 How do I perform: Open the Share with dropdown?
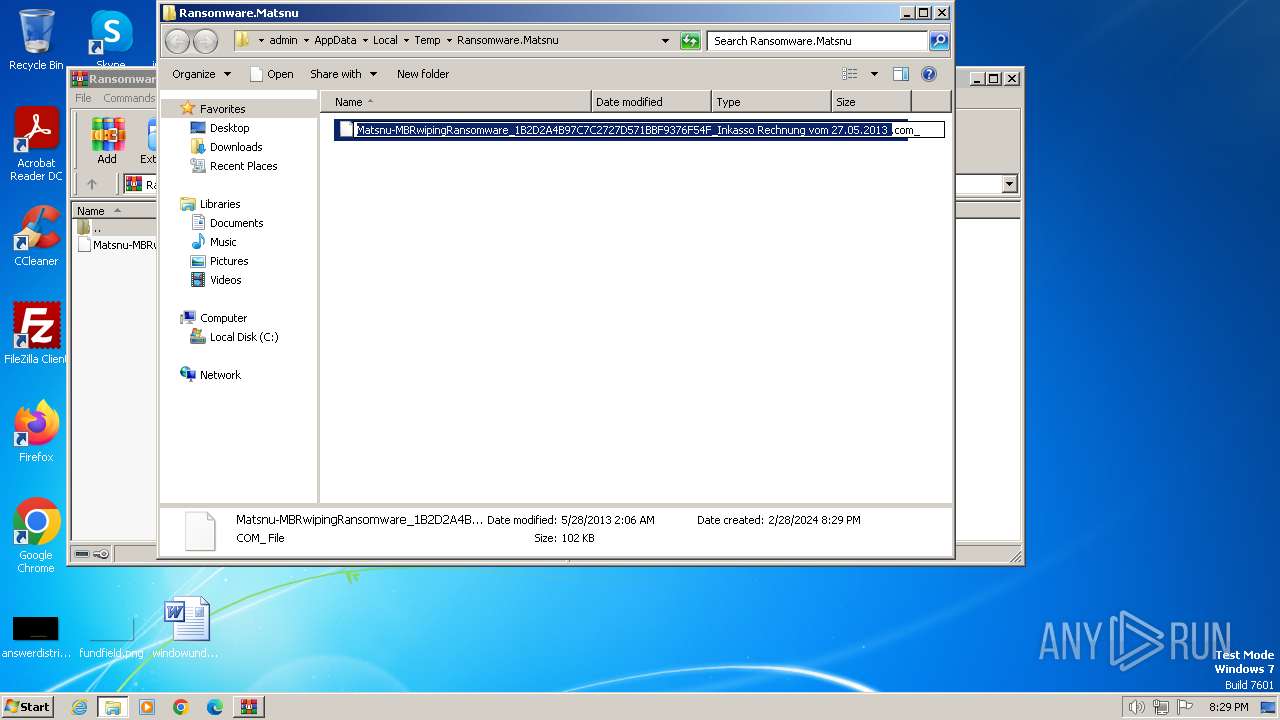[x=343, y=74]
